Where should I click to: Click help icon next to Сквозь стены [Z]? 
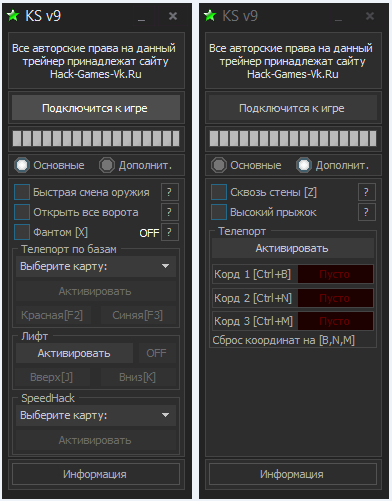367,192
